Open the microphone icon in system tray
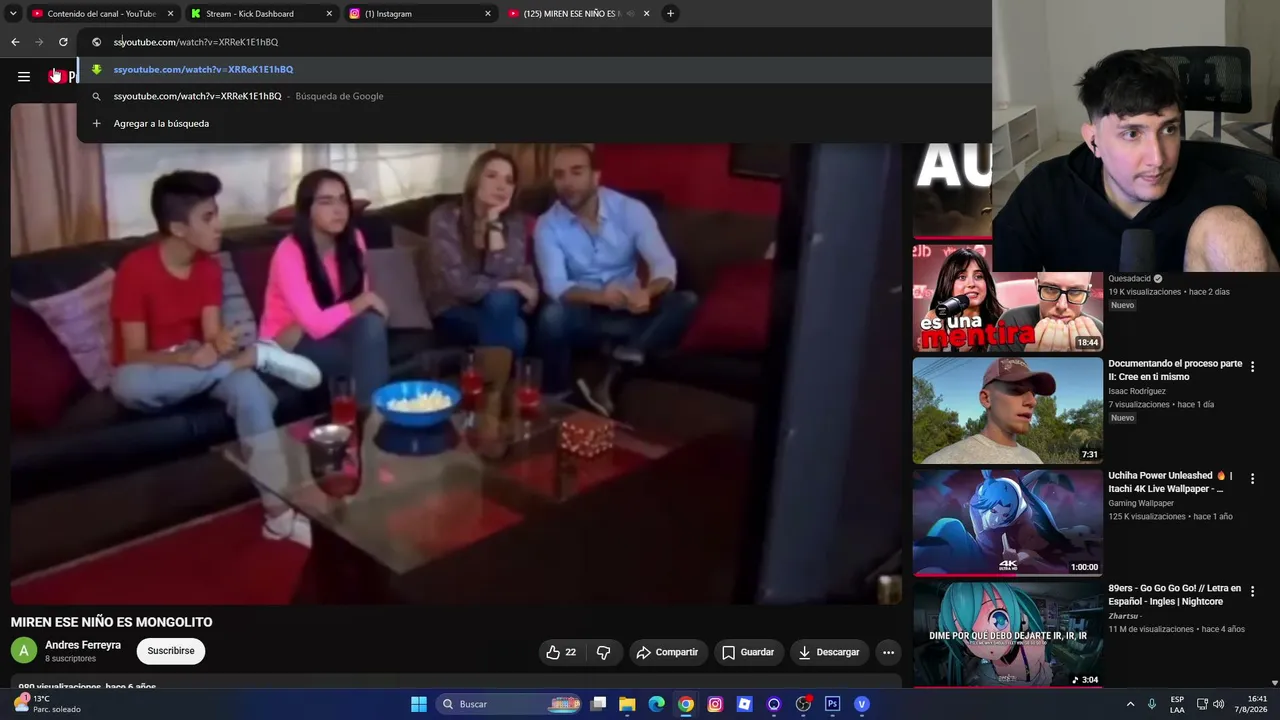Image resolution: width=1280 pixels, height=720 pixels. coord(1152,704)
